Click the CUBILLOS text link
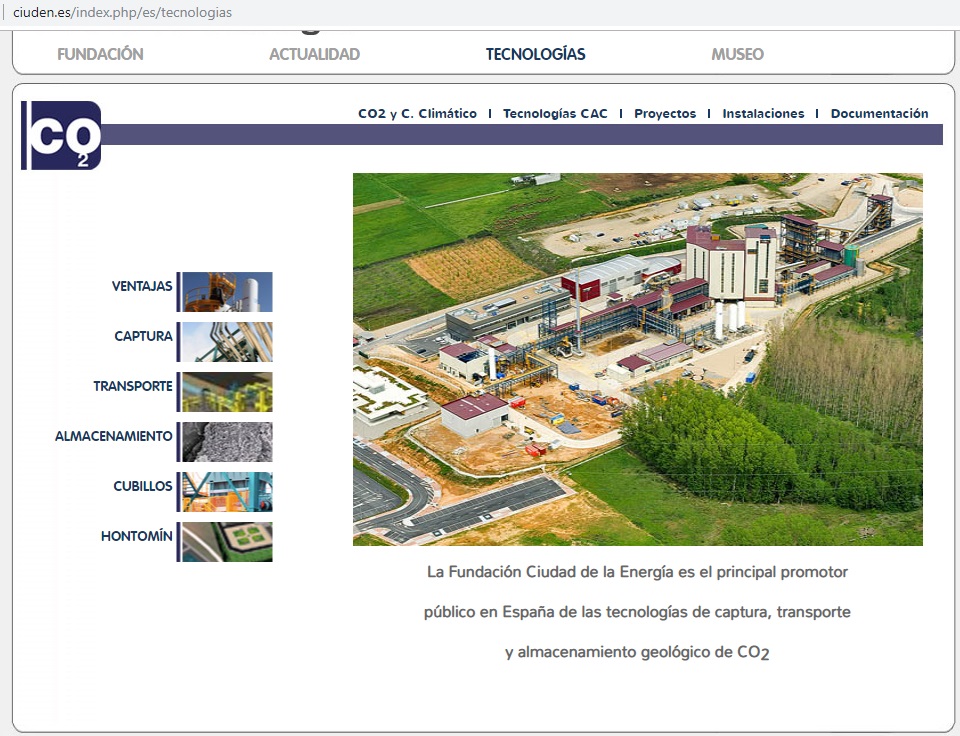The height and width of the screenshot is (736, 960). click(x=143, y=486)
